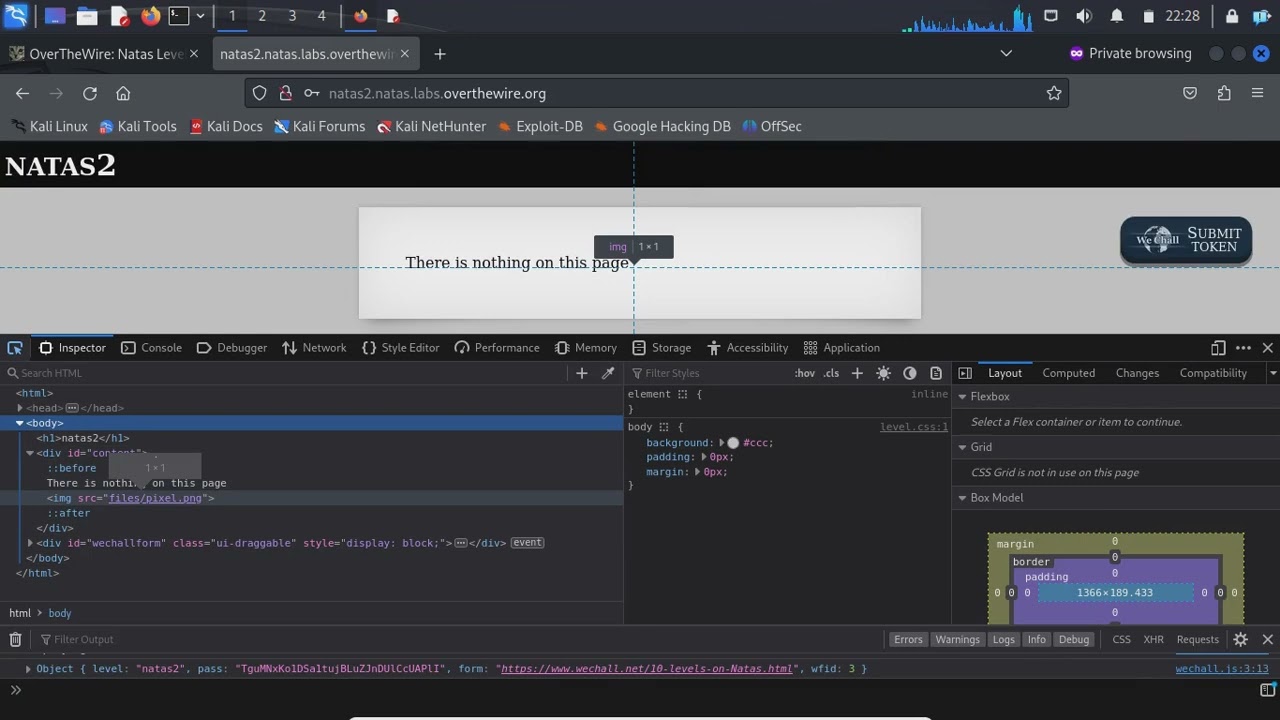Screen dimensions: 1280x720
Task: Collapse the Grid section
Action: point(963,447)
